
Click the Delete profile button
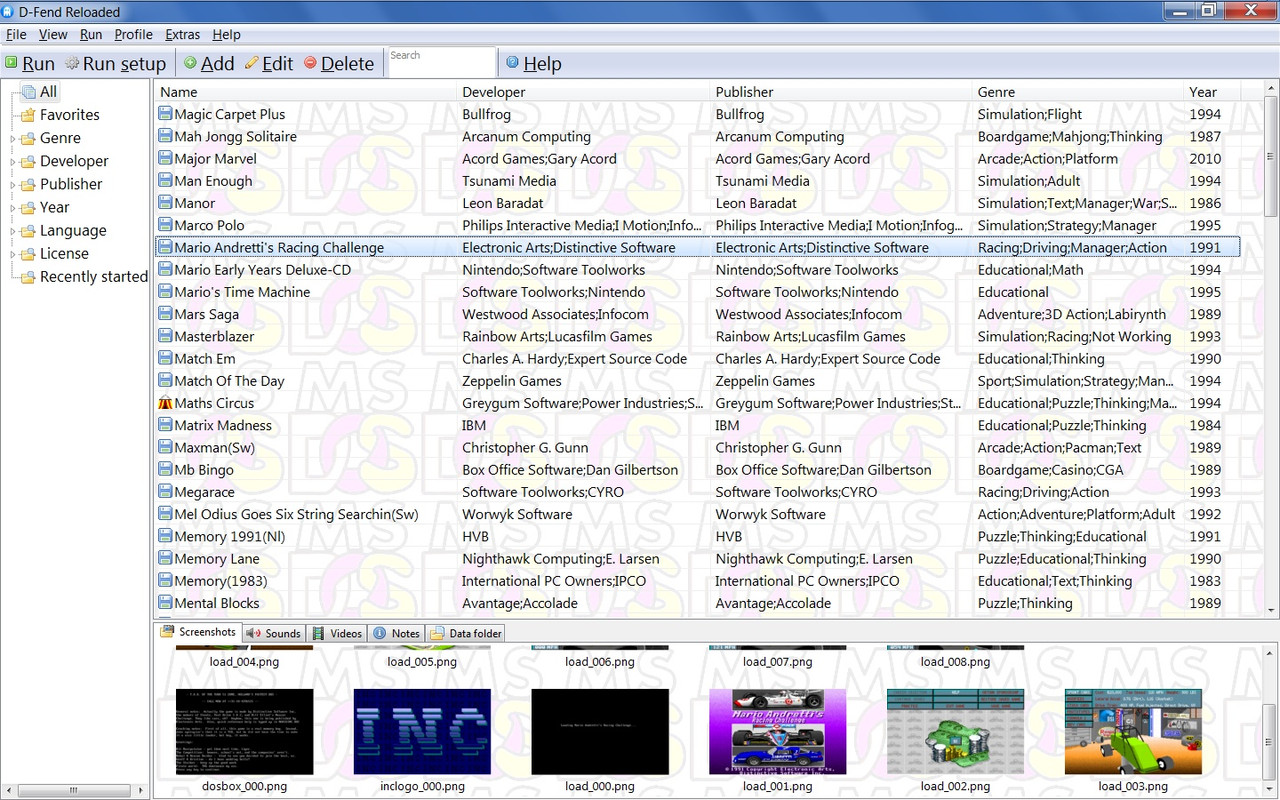pos(339,63)
